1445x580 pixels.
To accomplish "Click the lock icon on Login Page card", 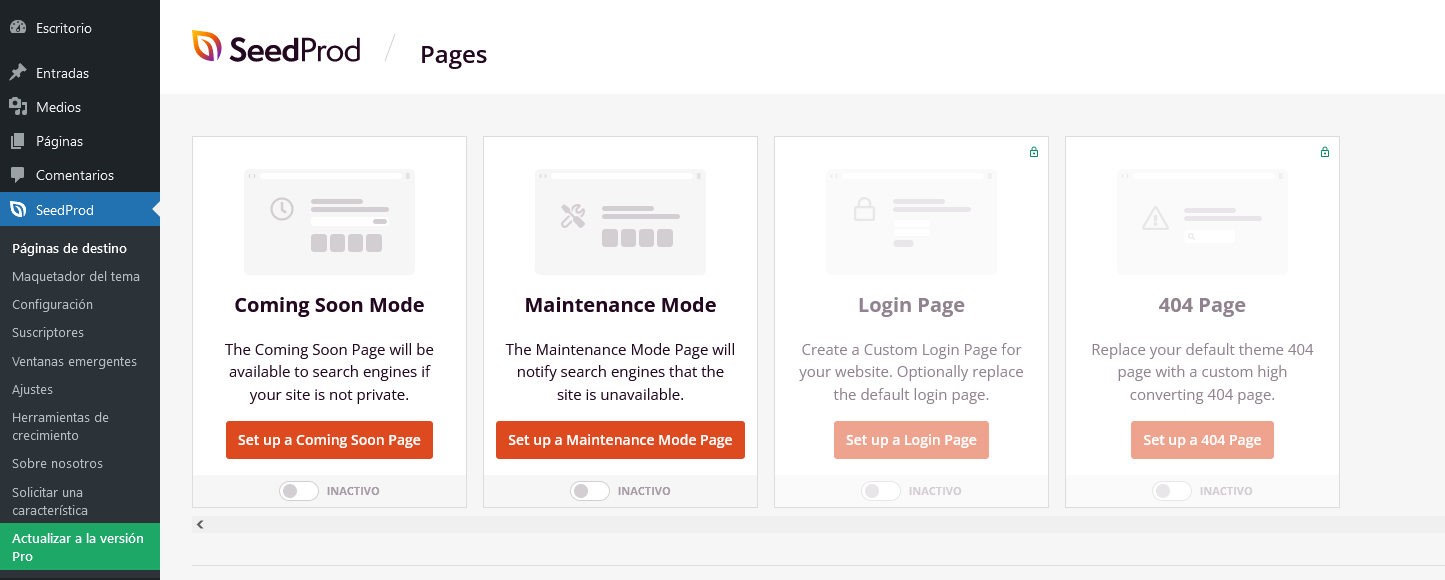I will [x=1034, y=152].
